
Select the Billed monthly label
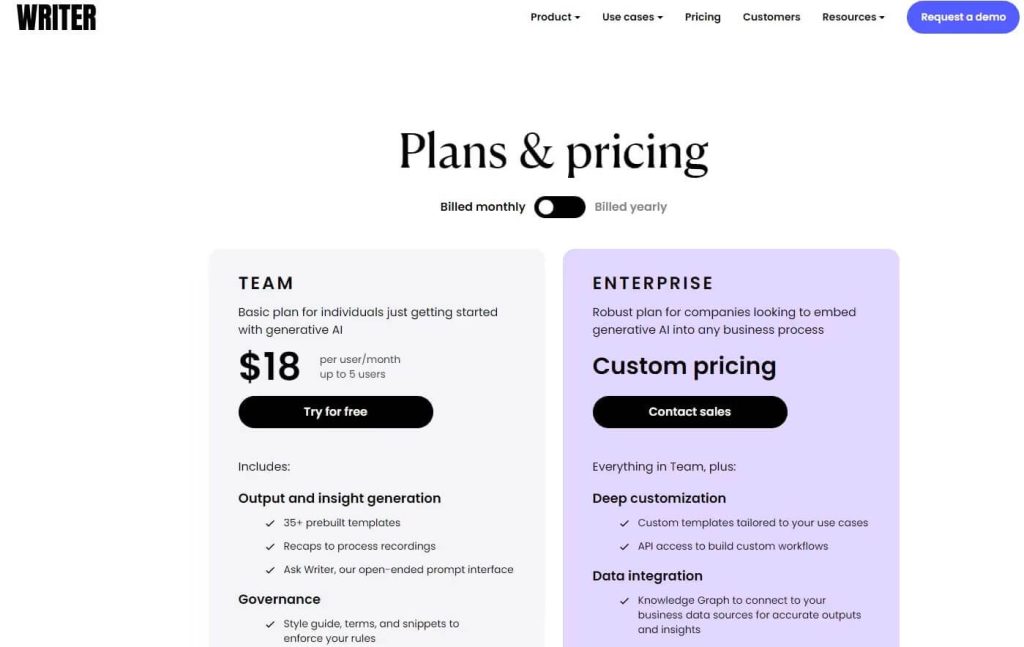pos(482,207)
